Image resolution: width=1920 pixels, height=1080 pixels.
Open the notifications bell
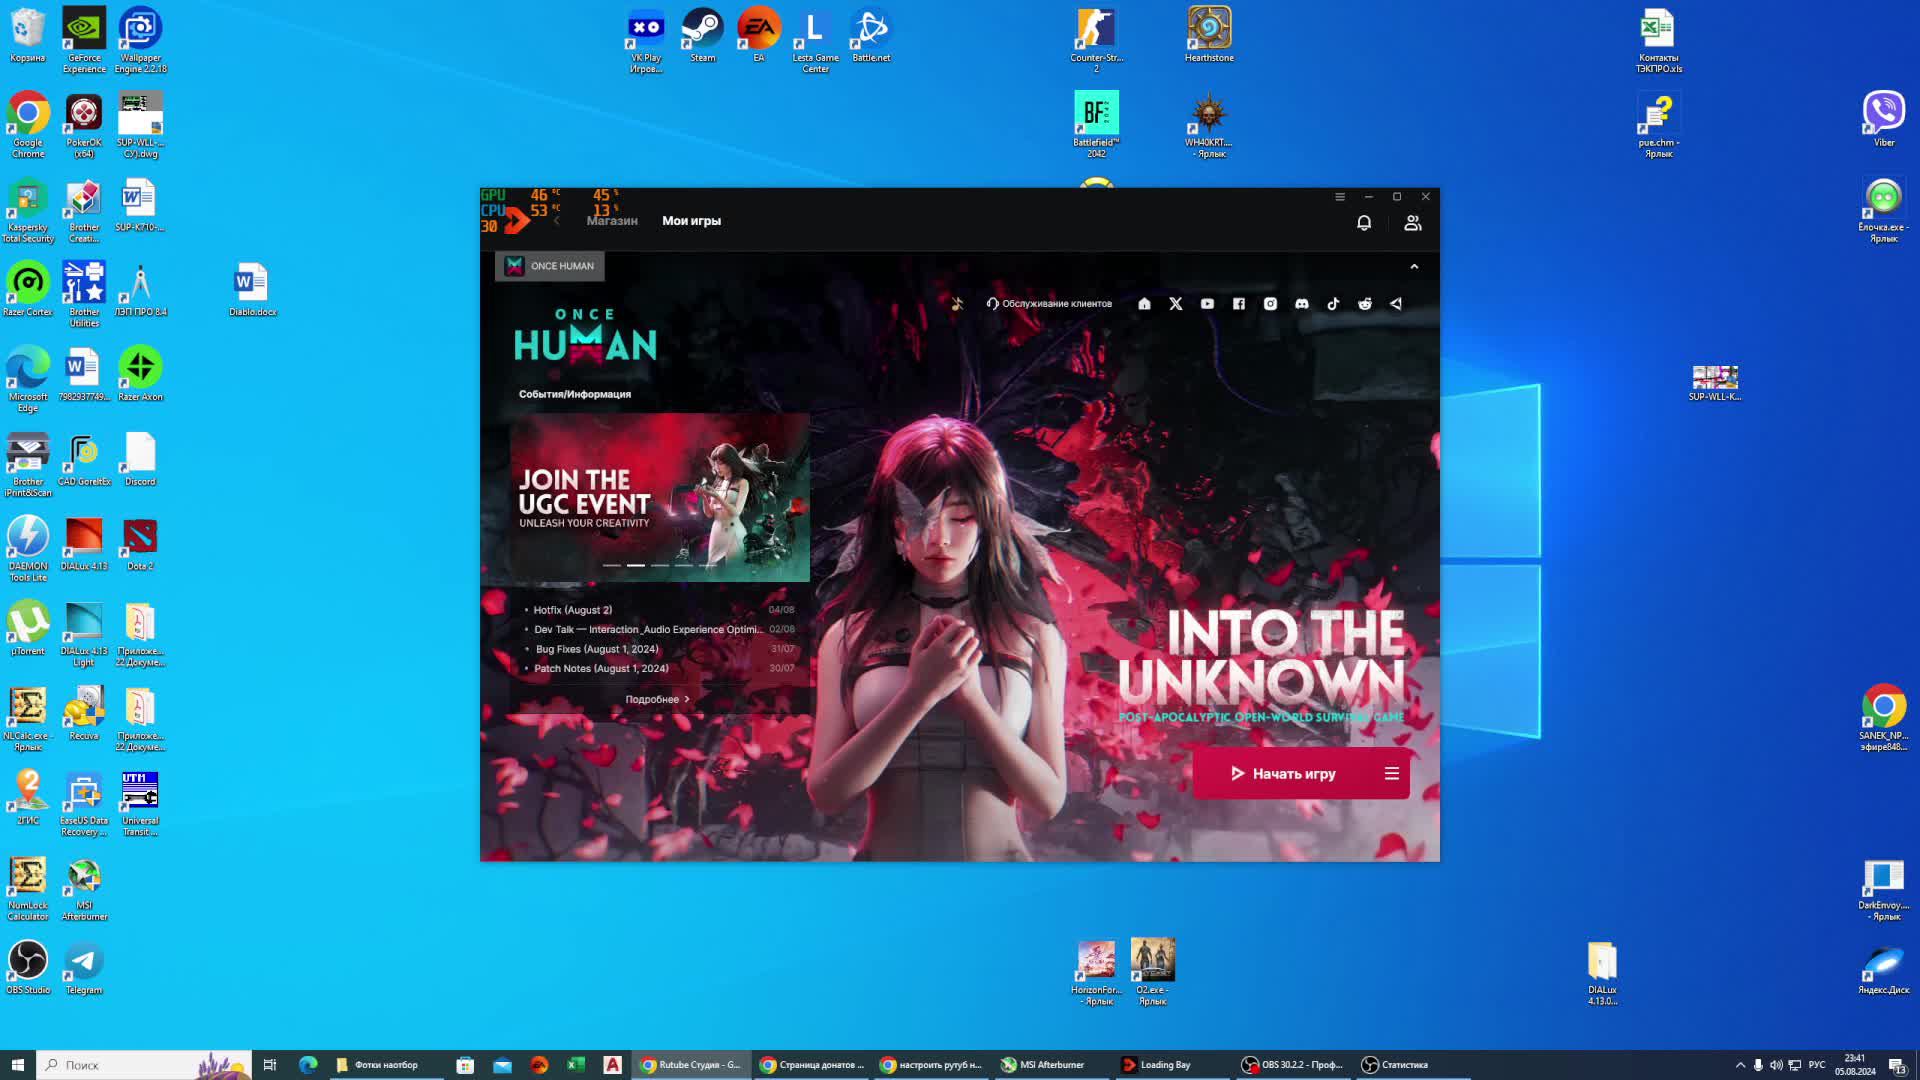[1364, 223]
